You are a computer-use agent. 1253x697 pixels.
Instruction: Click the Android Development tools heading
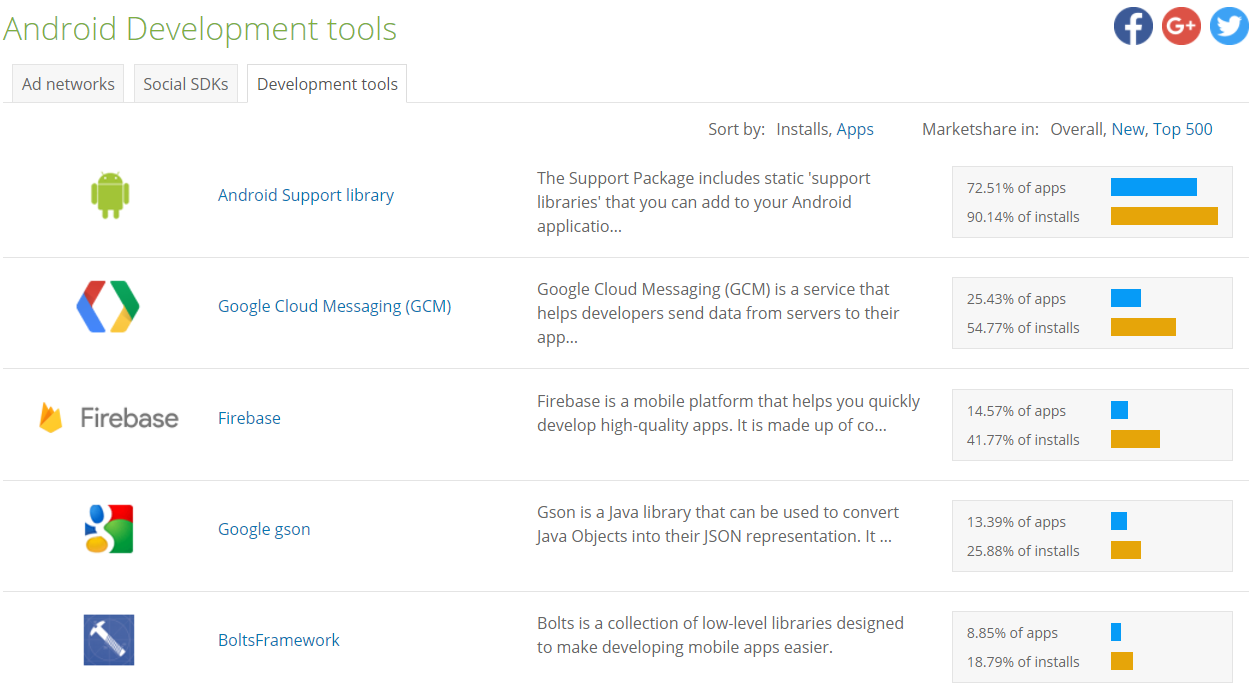click(x=200, y=29)
